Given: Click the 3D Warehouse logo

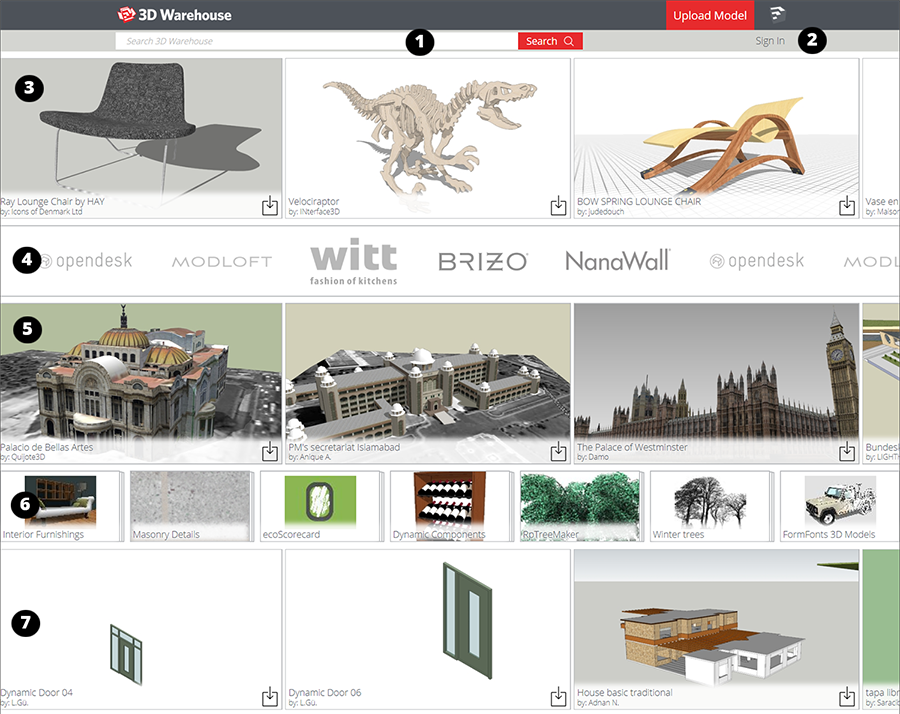Looking at the screenshot, I should (174, 15).
